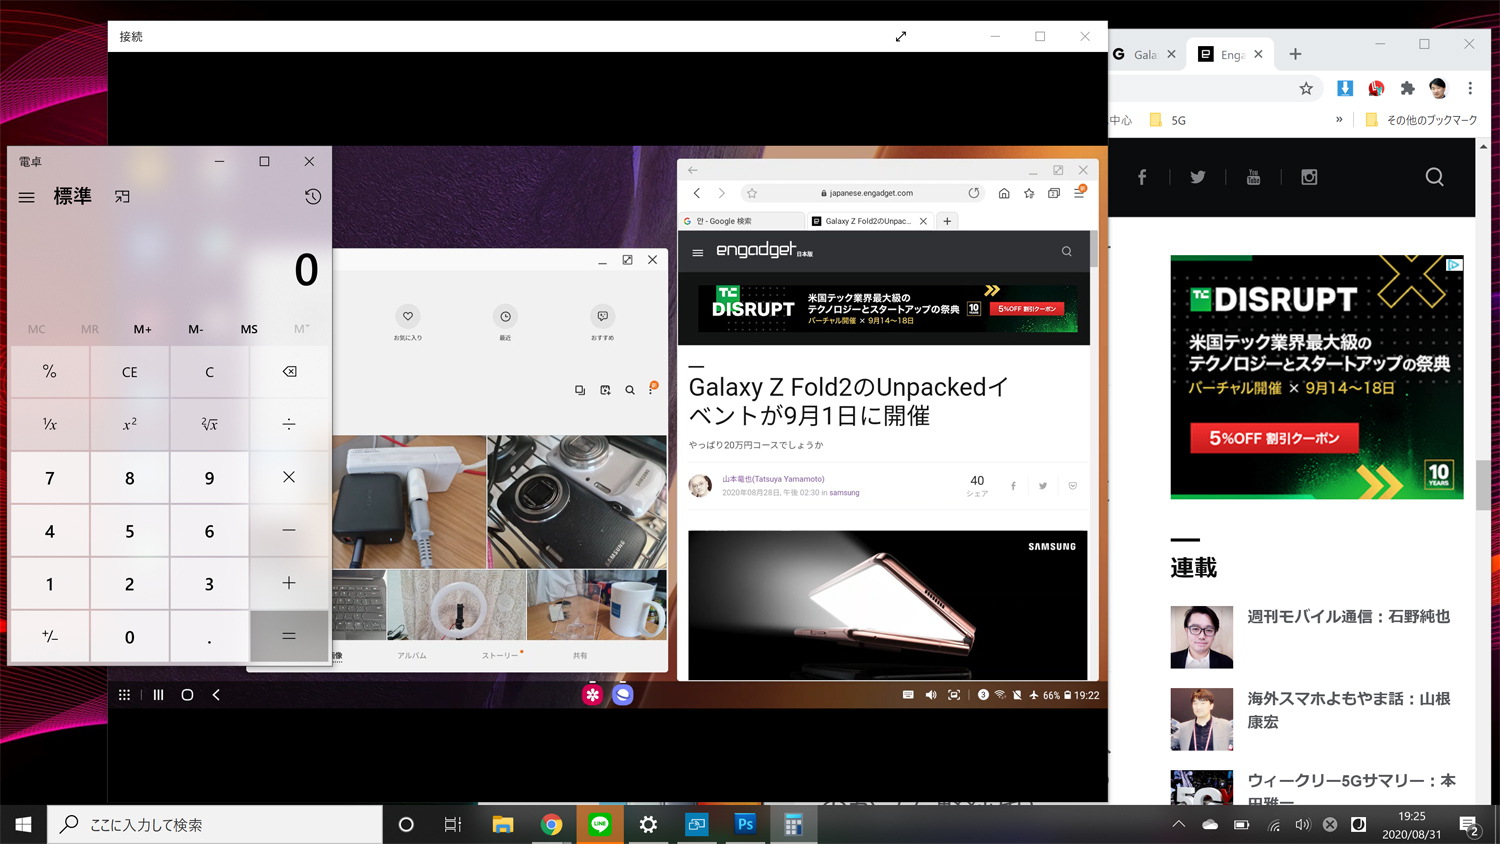Click the square root button in the calculator
Image resolution: width=1500 pixels, height=844 pixels.
(x=209, y=425)
